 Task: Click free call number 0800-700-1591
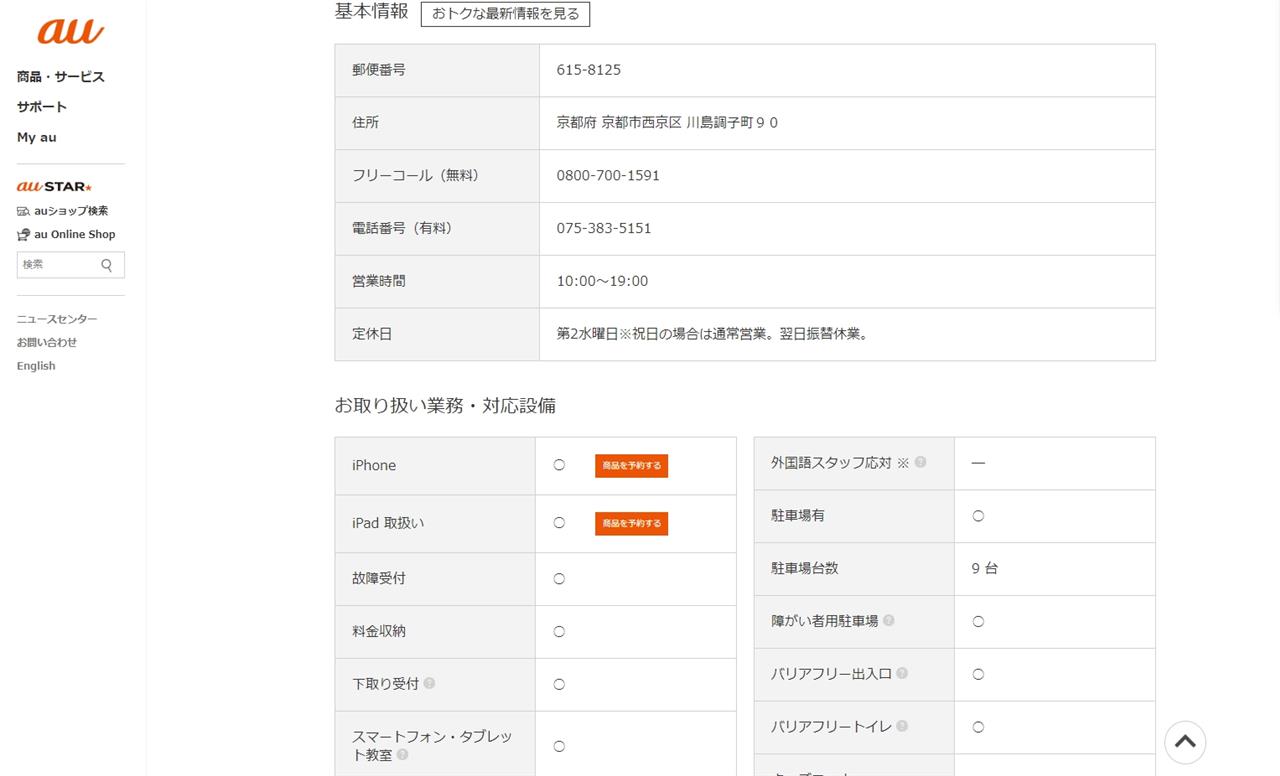point(608,176)
